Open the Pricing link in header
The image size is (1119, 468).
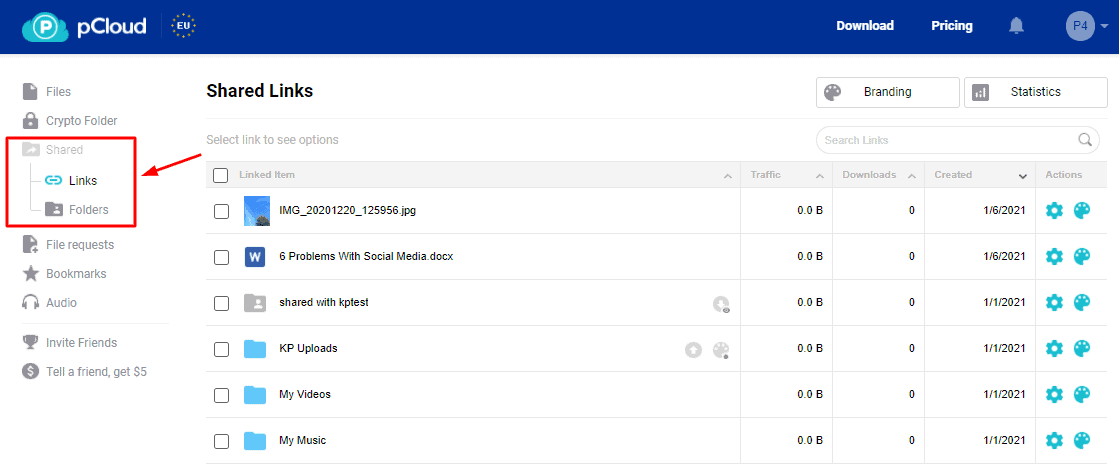(952, 26)
